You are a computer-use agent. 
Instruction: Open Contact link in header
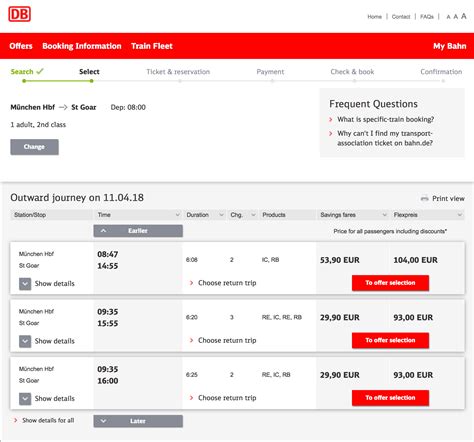401,17
